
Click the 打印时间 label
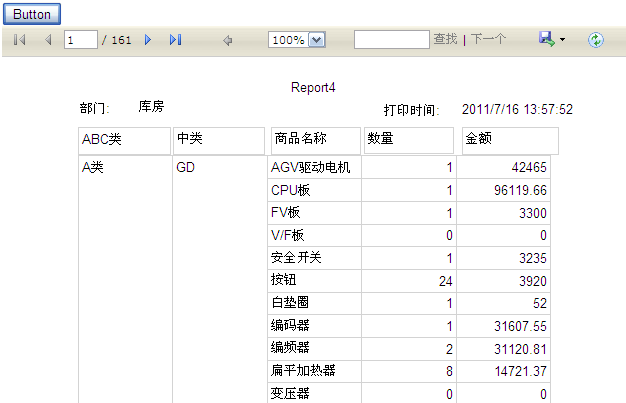pos(411,110)
